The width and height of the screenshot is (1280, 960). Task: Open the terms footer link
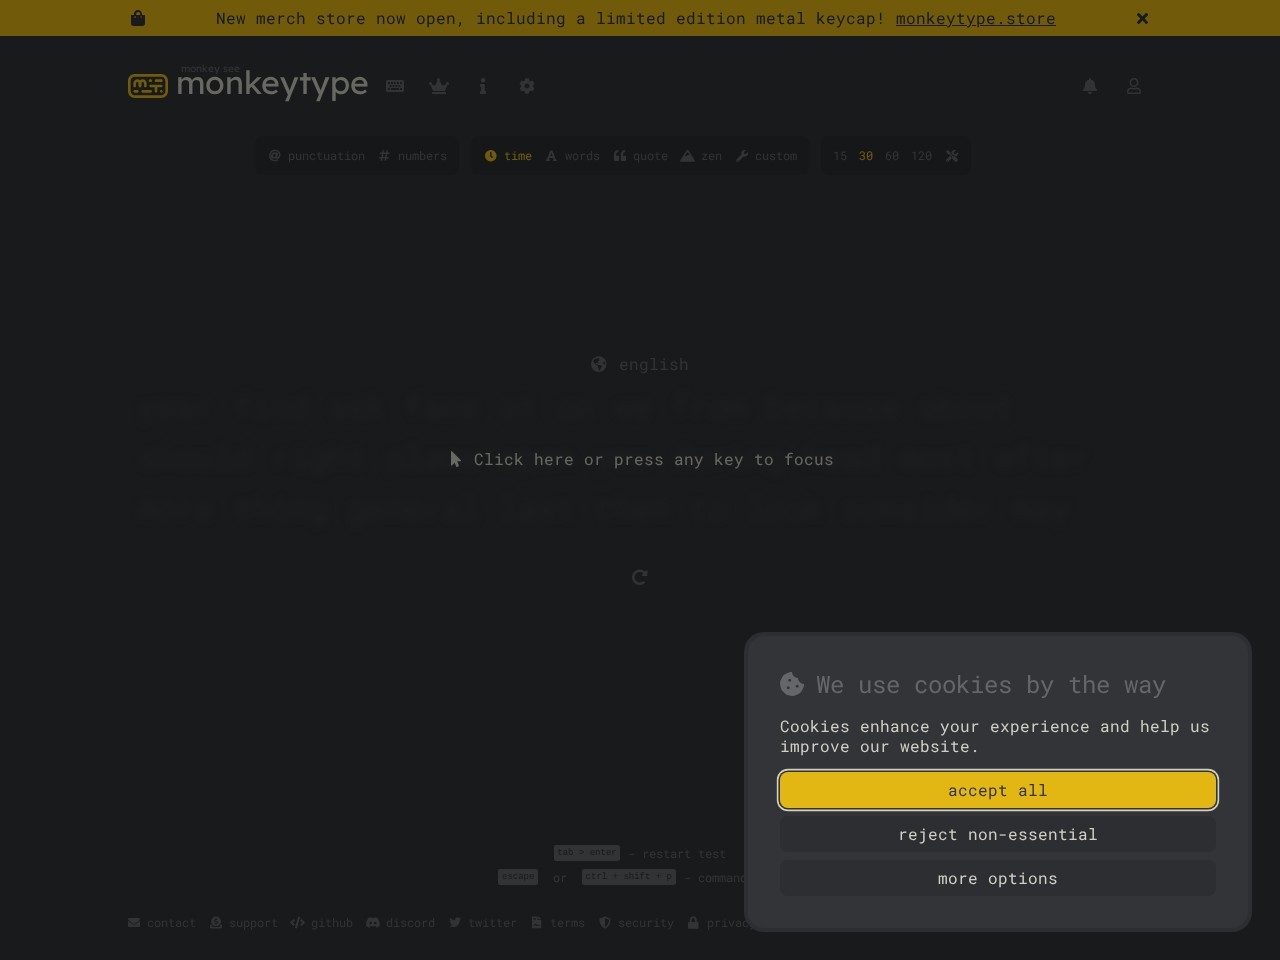click(558, 923)
